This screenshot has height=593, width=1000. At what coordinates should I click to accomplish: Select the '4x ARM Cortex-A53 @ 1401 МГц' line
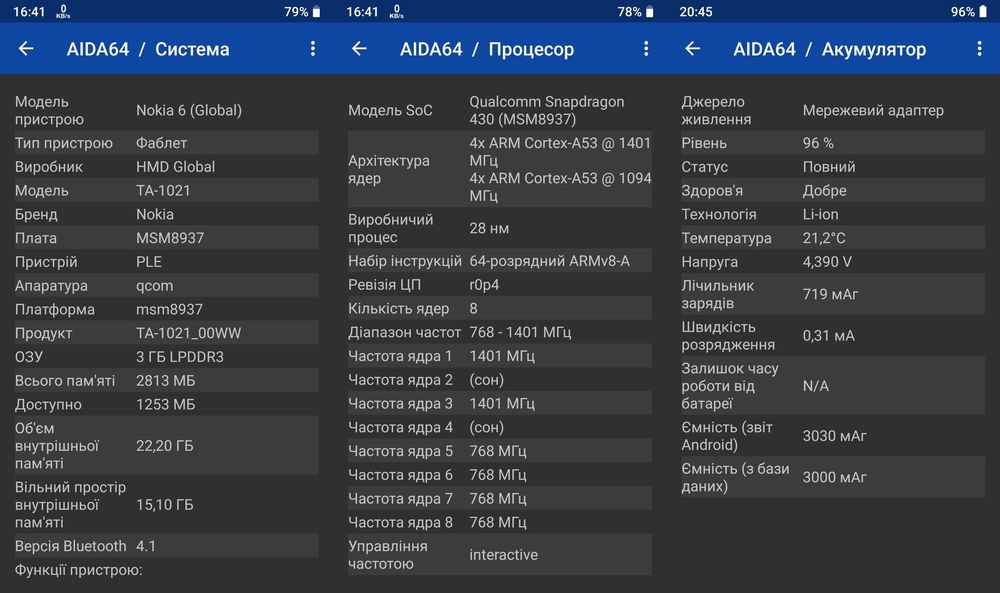click(560, 152)
